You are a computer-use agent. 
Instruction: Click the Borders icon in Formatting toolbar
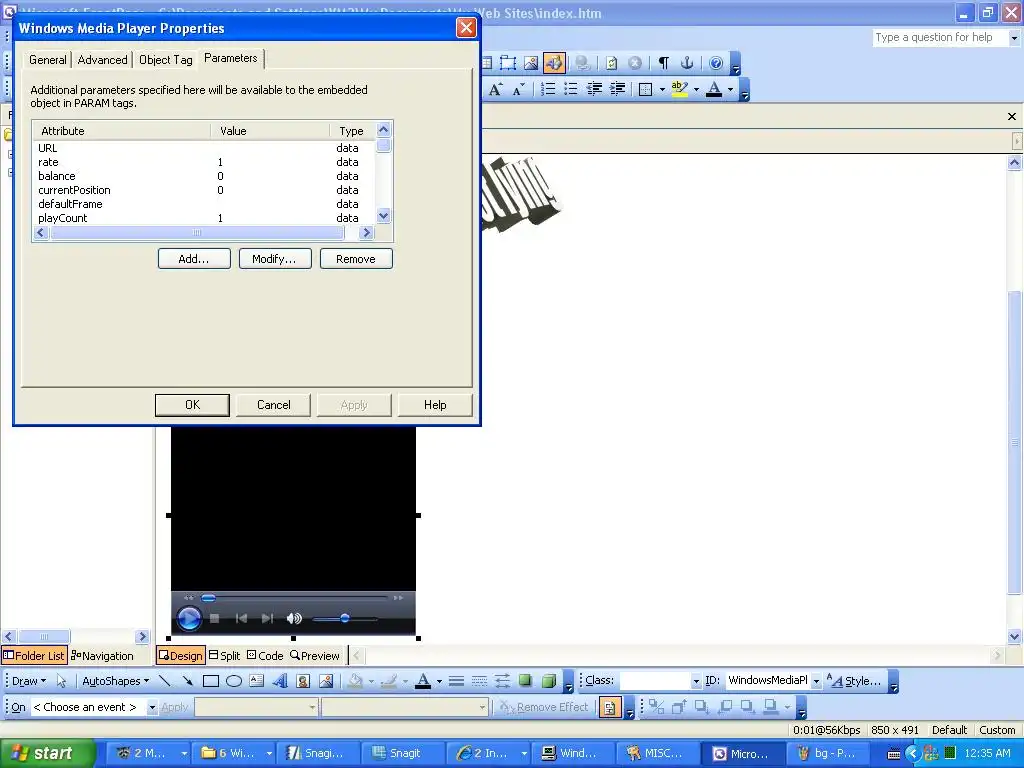[x=645, y=89]
